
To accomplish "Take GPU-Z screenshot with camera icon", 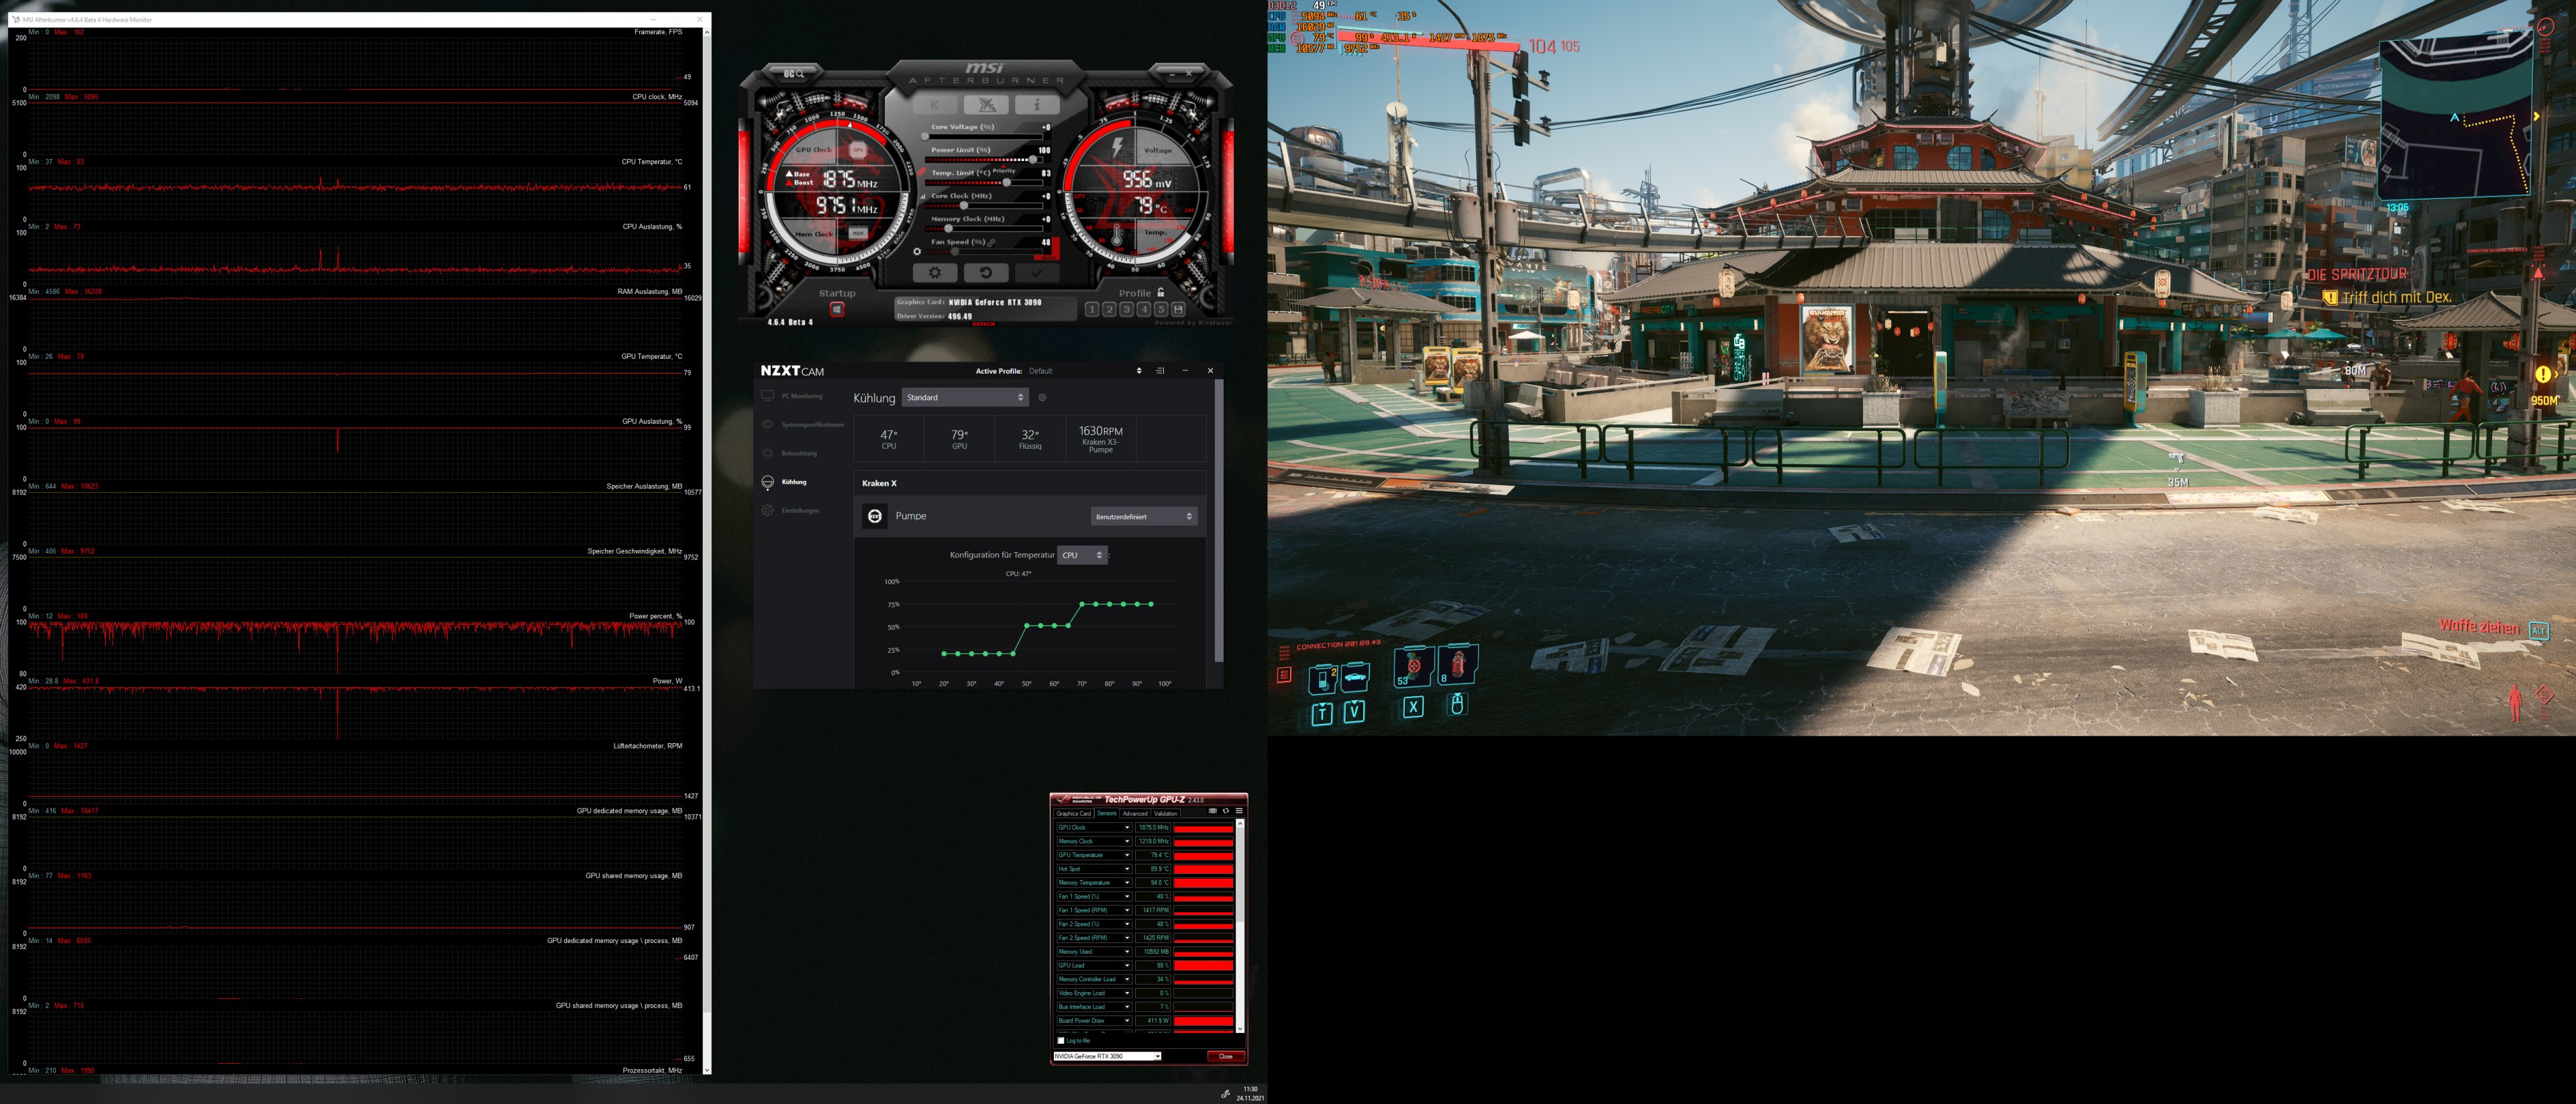I will click(1212, 811).
